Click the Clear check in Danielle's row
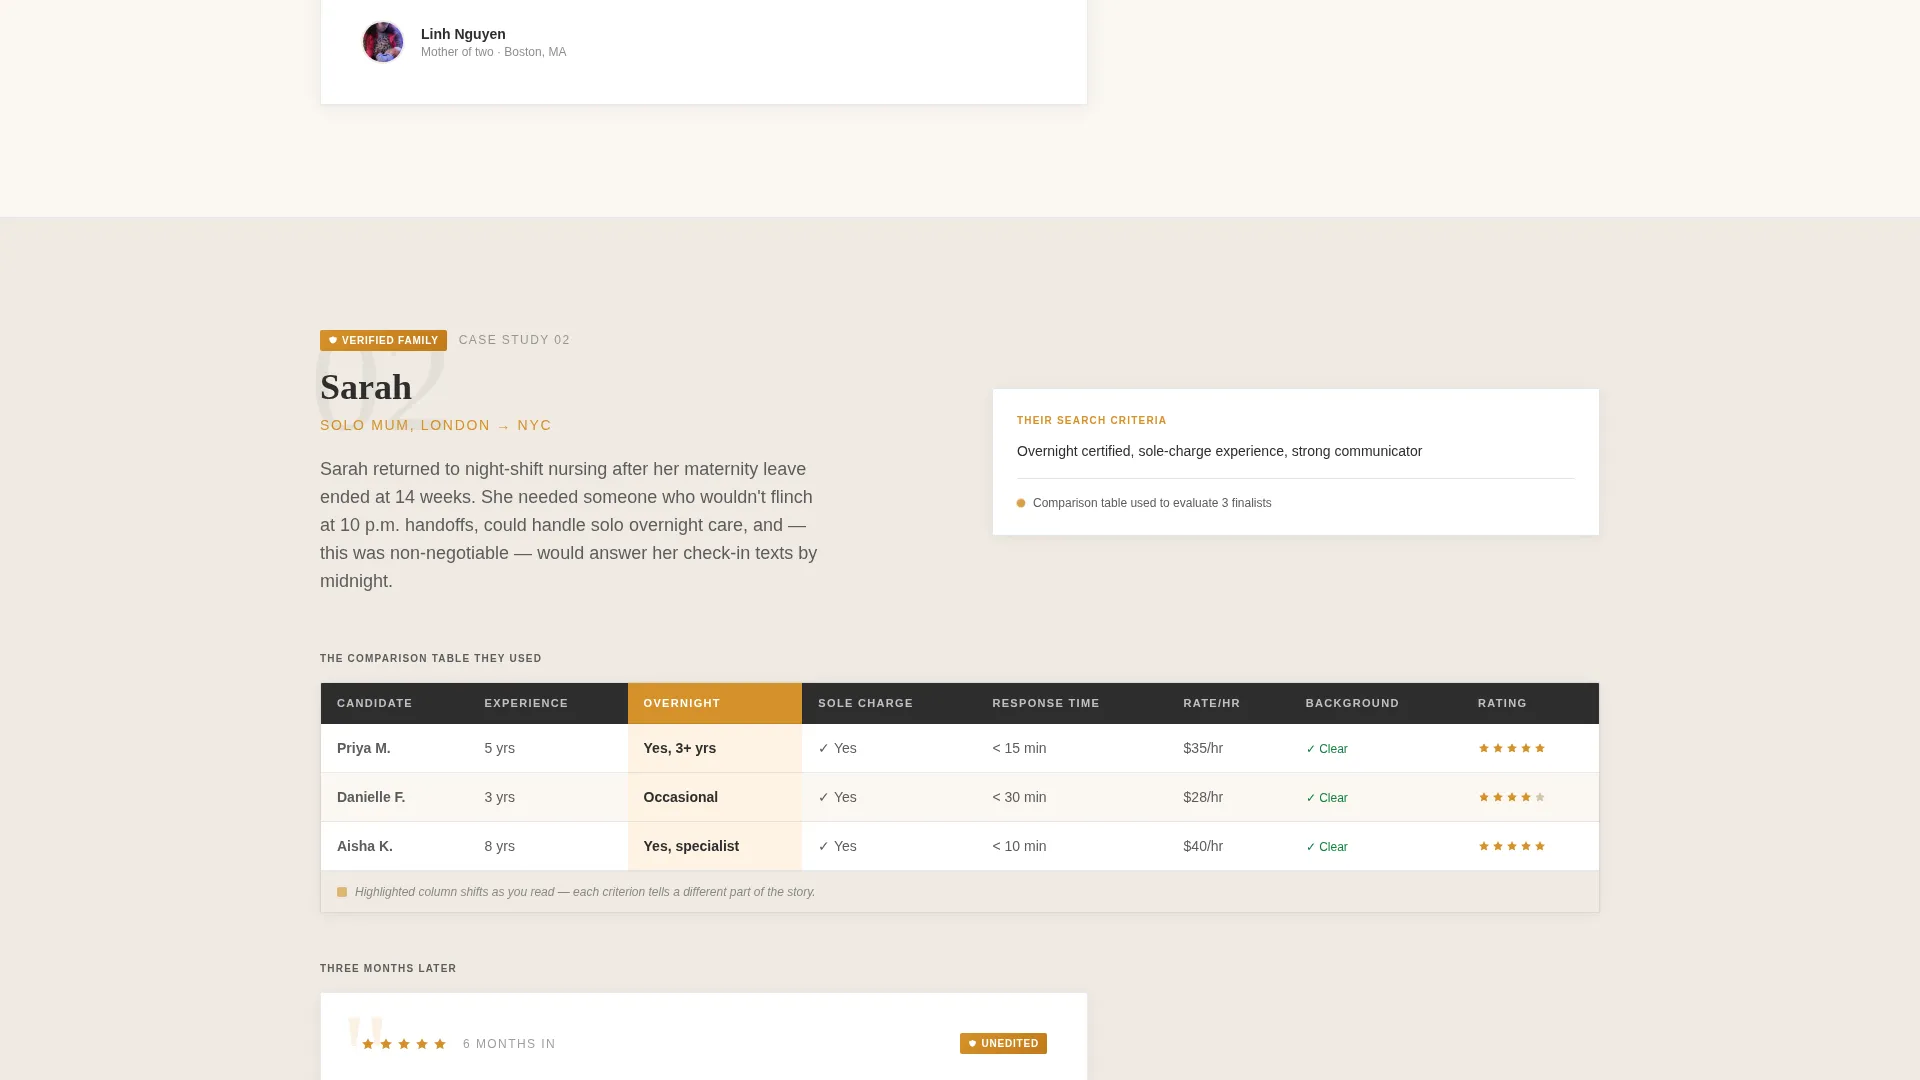This screenshot has height=1080, width=1920. pos(1327,798)
